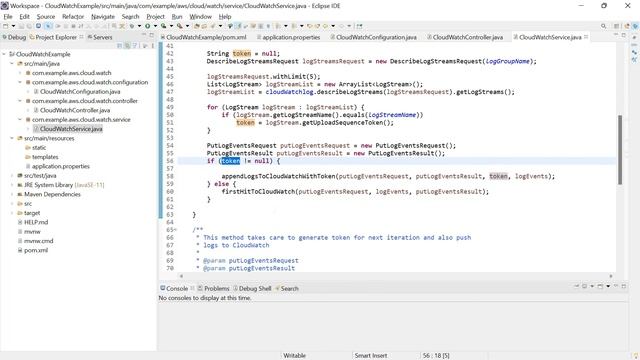Maximize the editor area

[624, 35]
